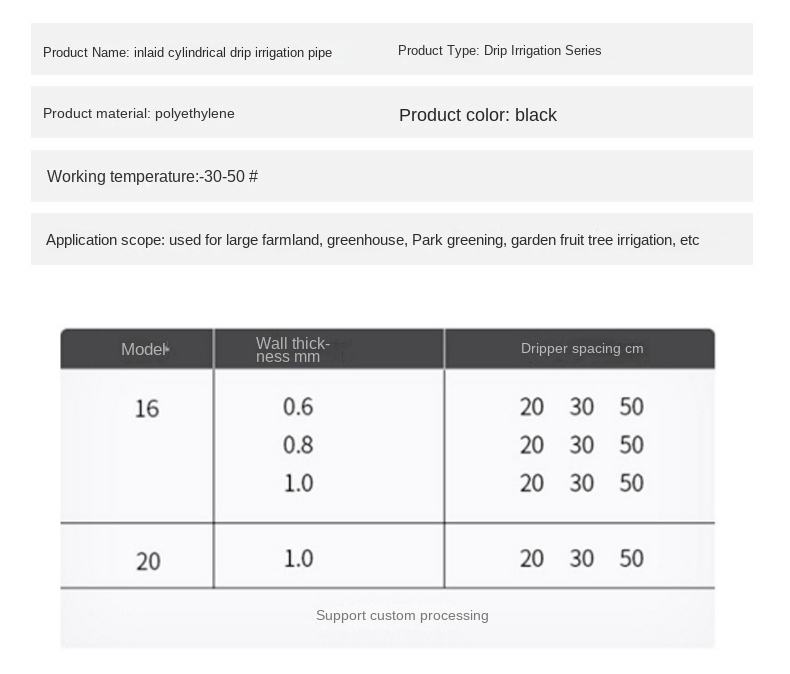This screenshot has height=674, width=790.
Task: Click model 20's 1.0 wall thickness value
Action: [x=298, y=558]
